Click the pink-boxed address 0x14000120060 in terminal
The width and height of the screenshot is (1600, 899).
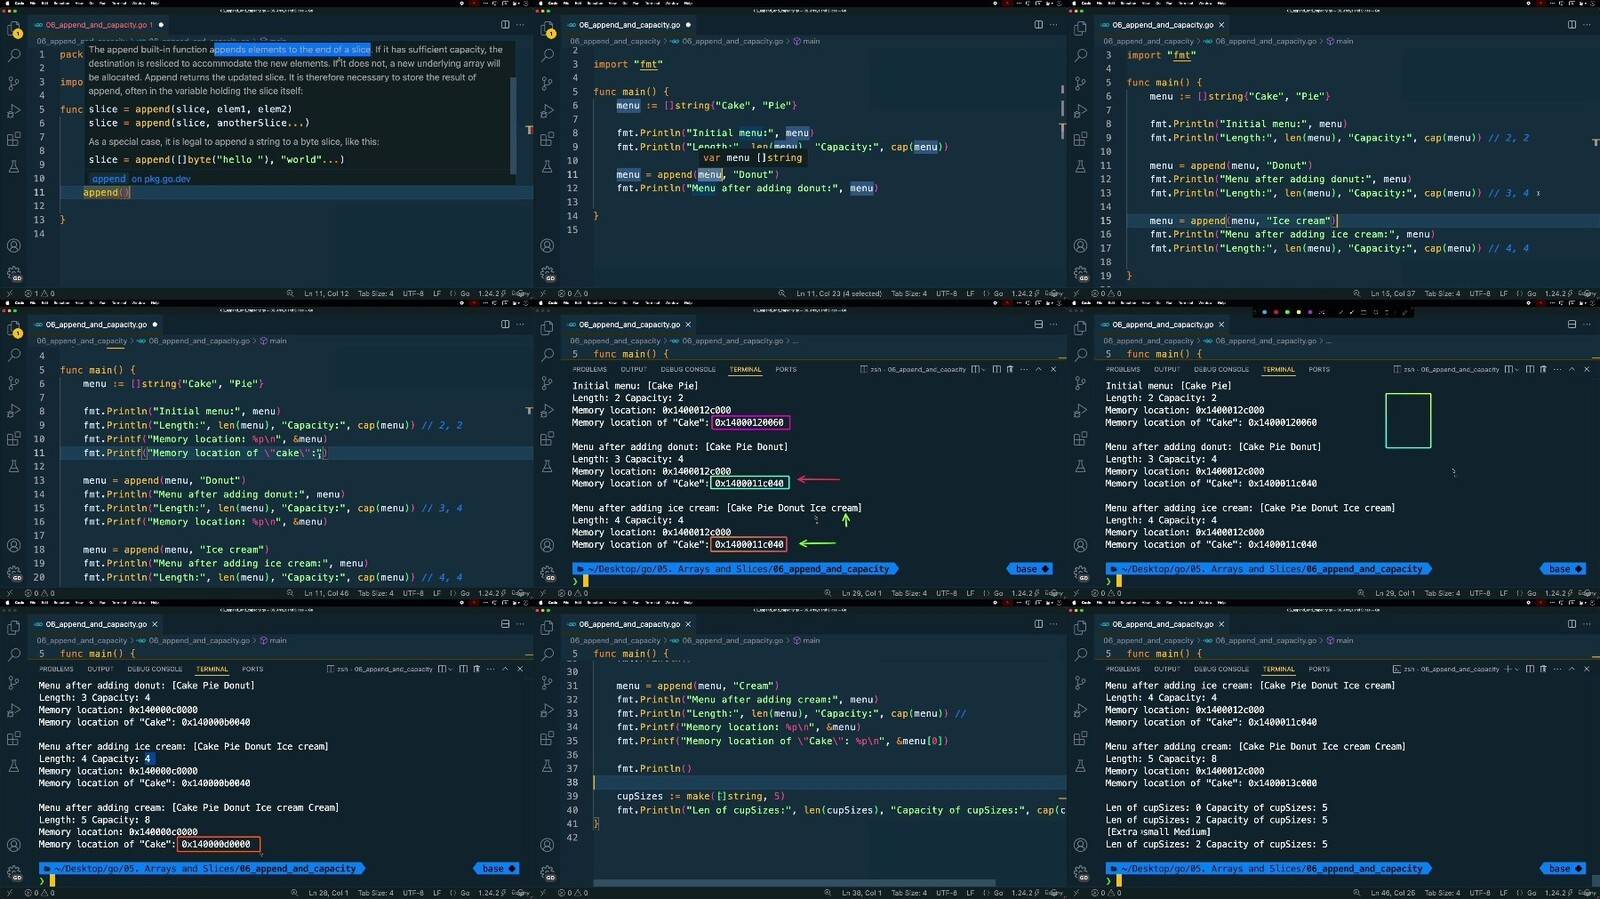(749, 423)
